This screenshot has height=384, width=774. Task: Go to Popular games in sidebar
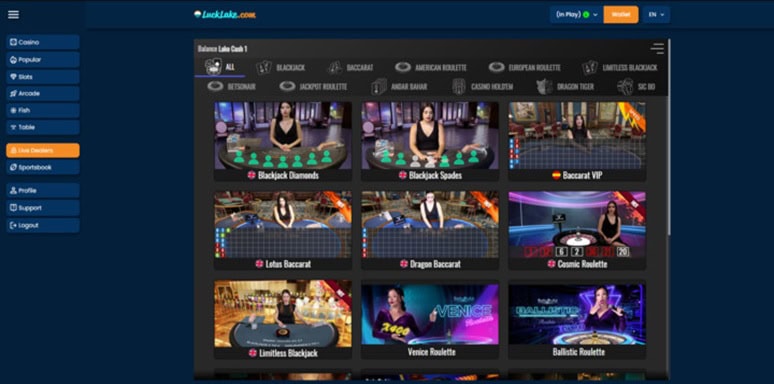tap(42, 60)
